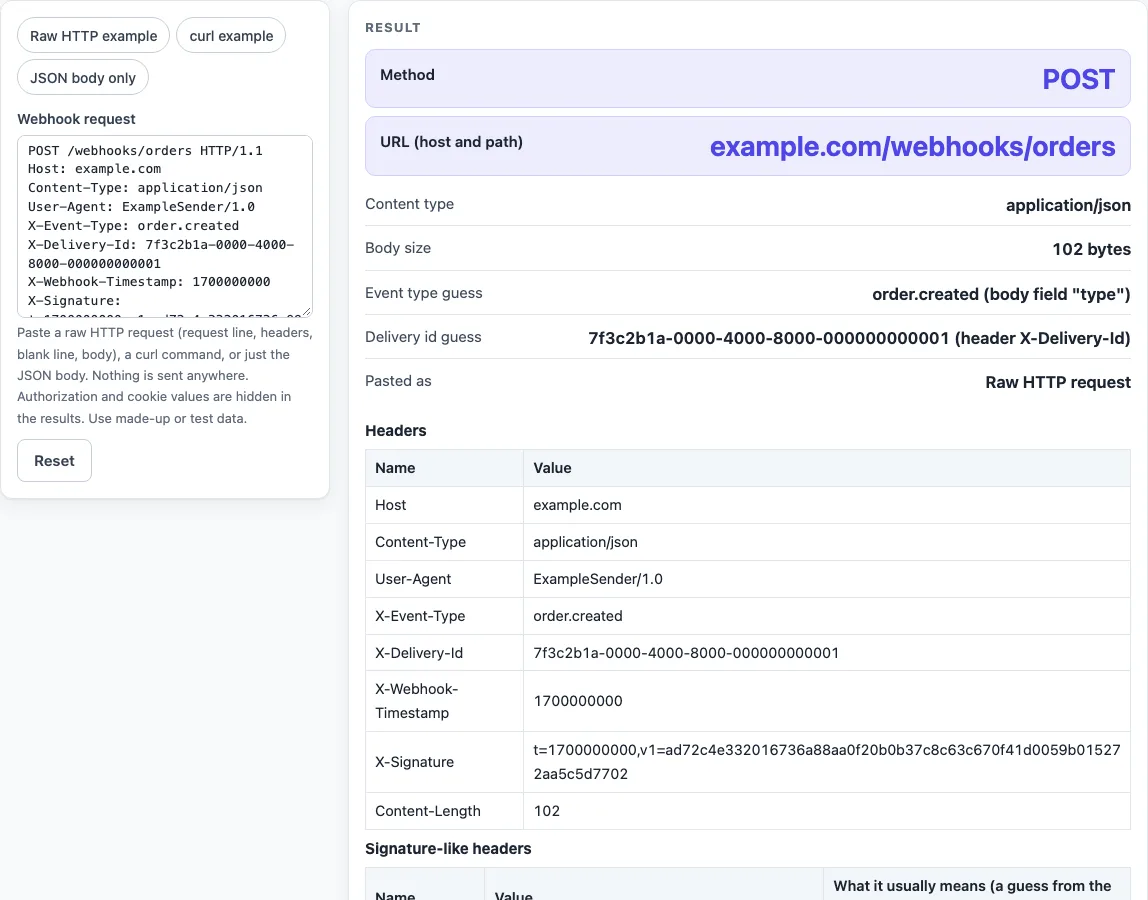This screenshot has width=1148, height=900.
Task: Click the Content-Type header name cell
Action: [444, 542]
